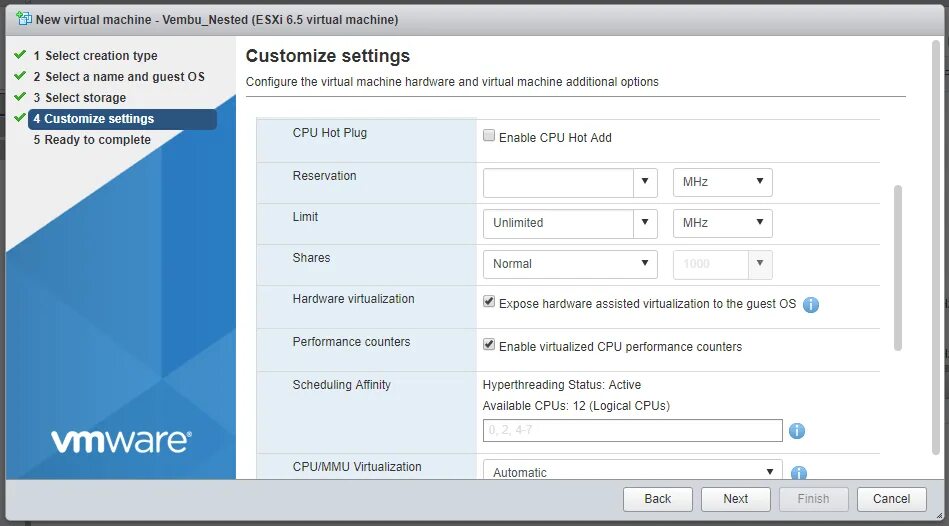Click the 'CPU/MMU Virtualization' row label
The height and width of the screenshot is (526, 949).
pyautogui.click(x=357, y=467)
